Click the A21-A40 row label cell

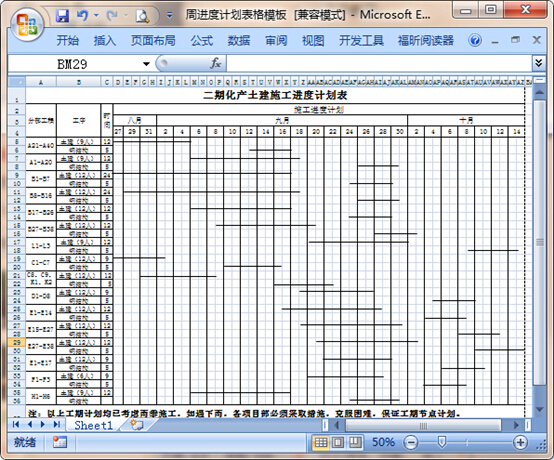pyautogui.click(x=41, y=146)
